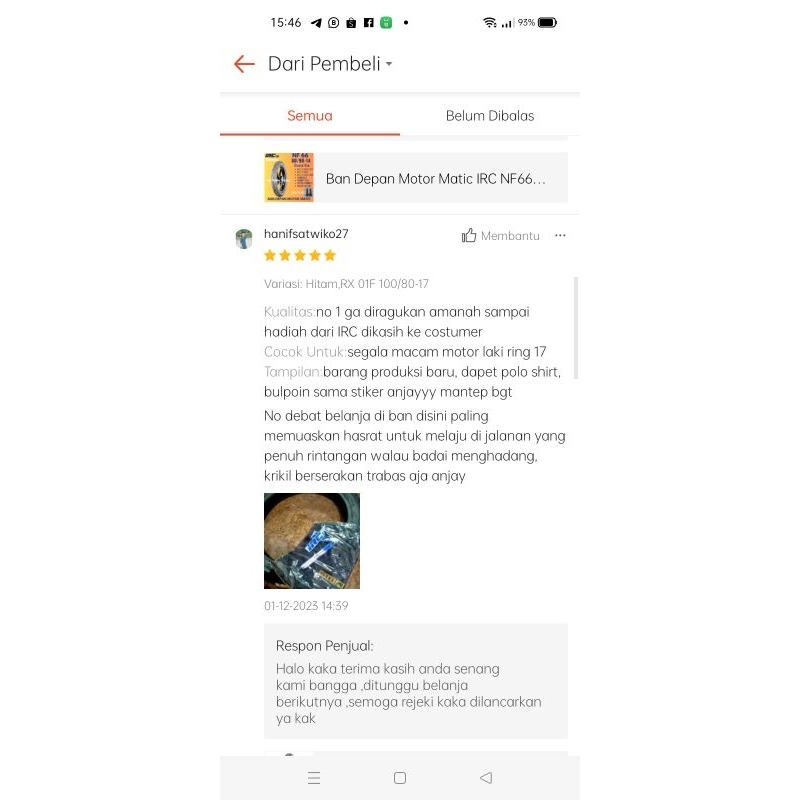Switch to the Semua tab
This screenshot has height=800, width=800.
tap(310, 116)
